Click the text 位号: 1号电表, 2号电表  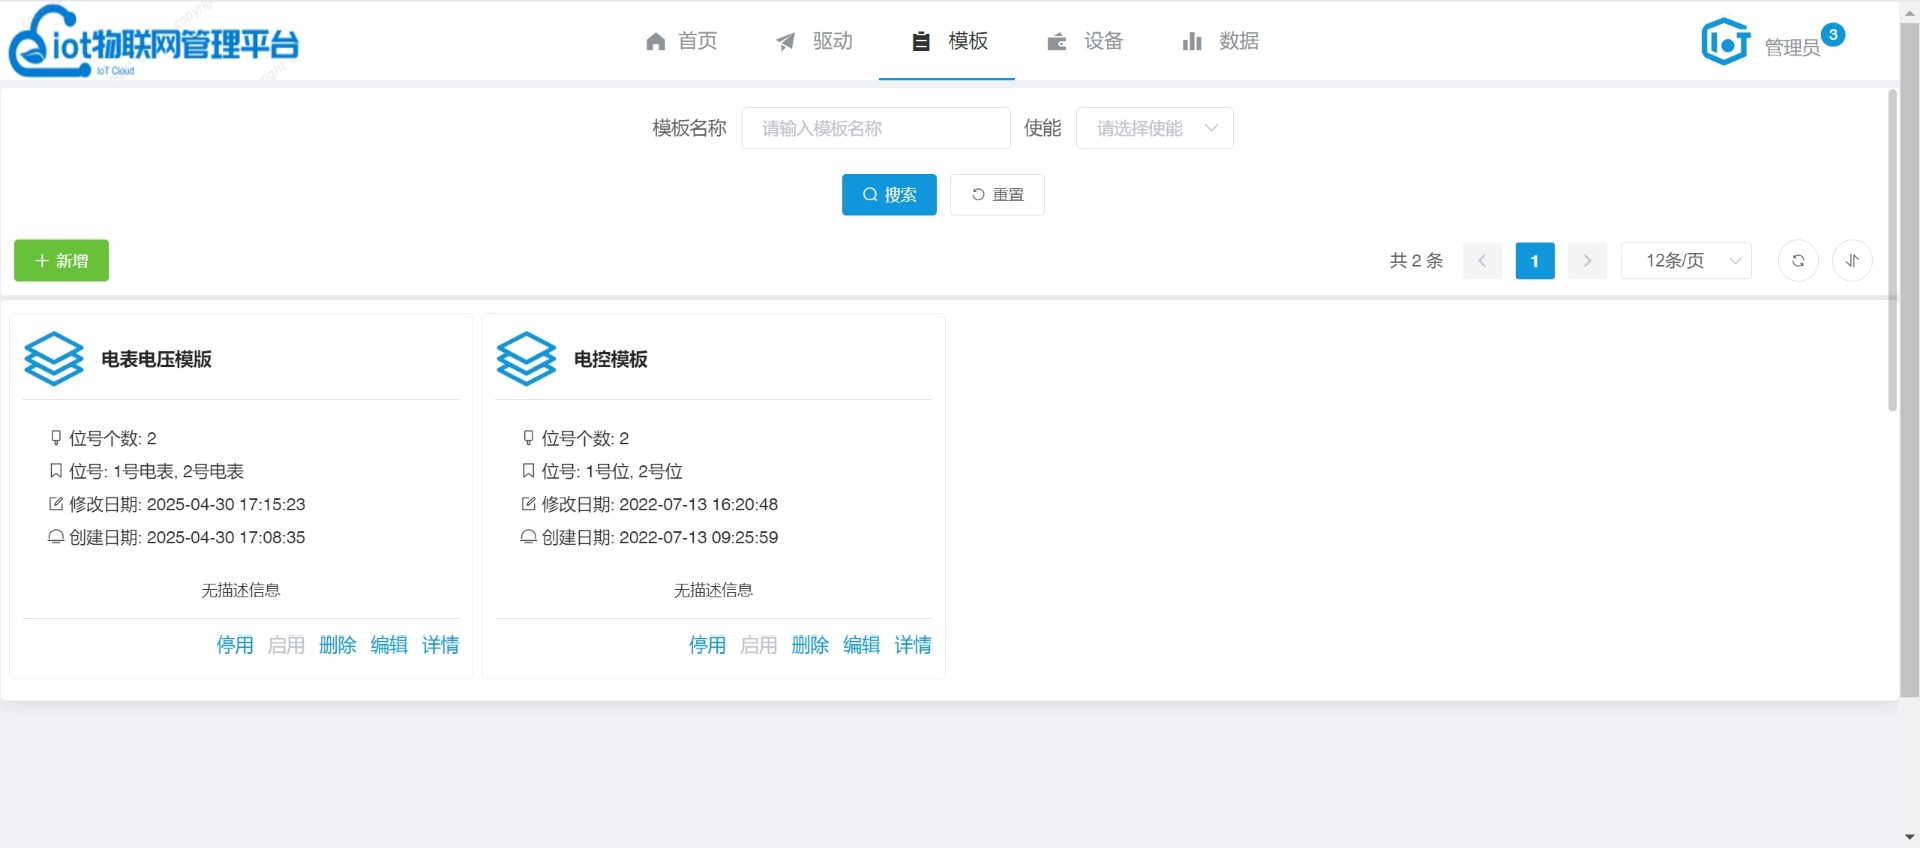(156, 471)
